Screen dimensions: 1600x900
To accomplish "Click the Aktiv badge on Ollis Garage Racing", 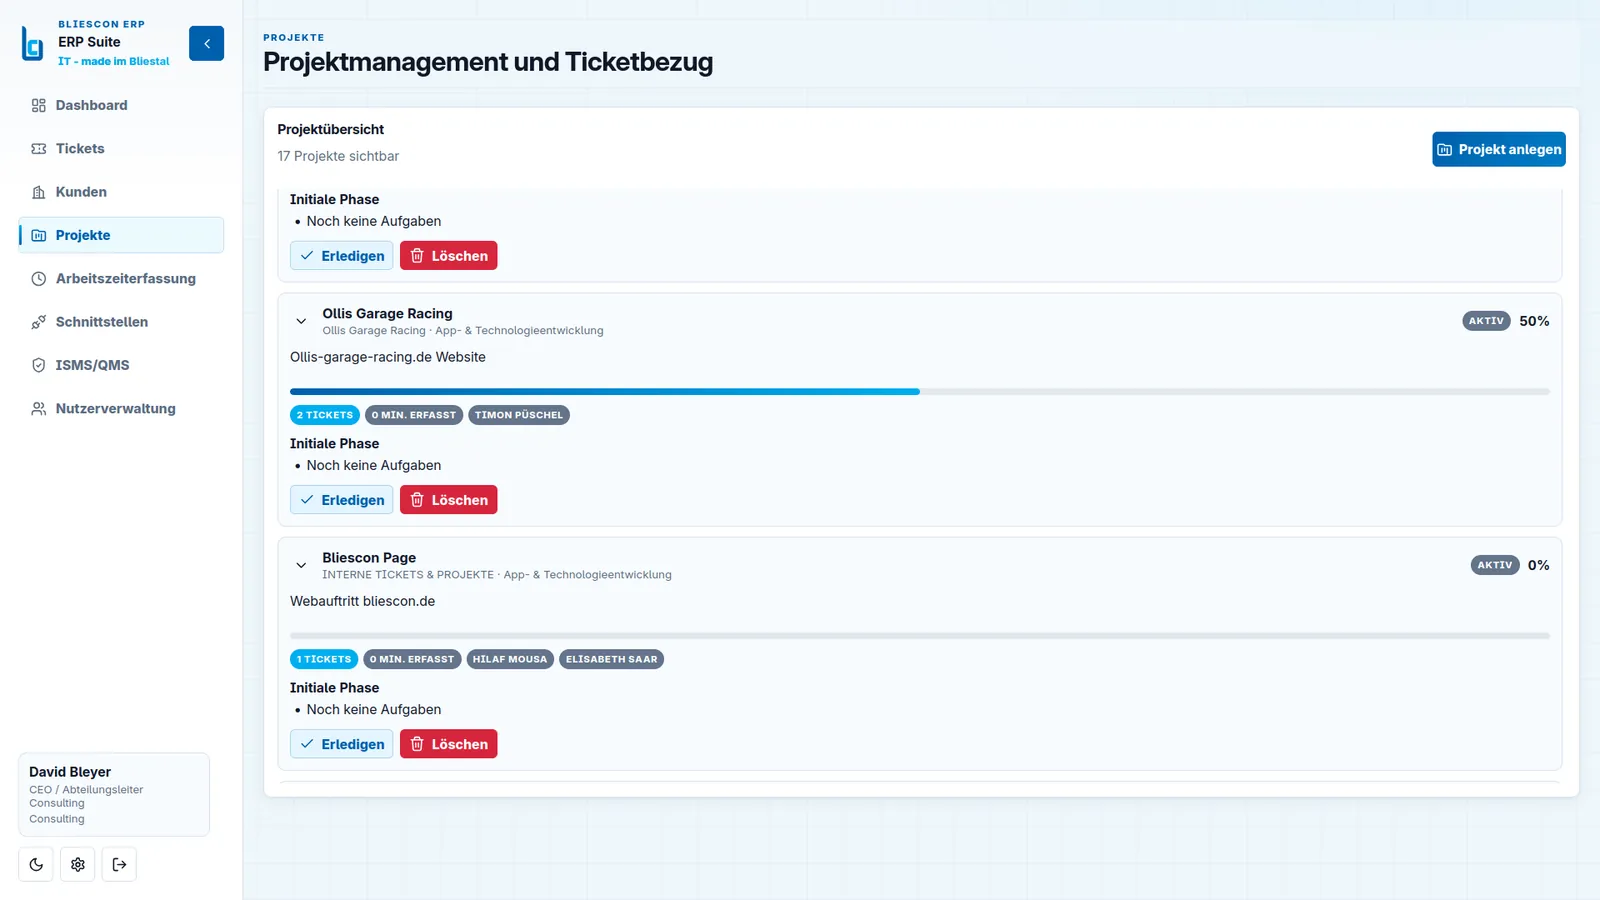I will 1486,321.
